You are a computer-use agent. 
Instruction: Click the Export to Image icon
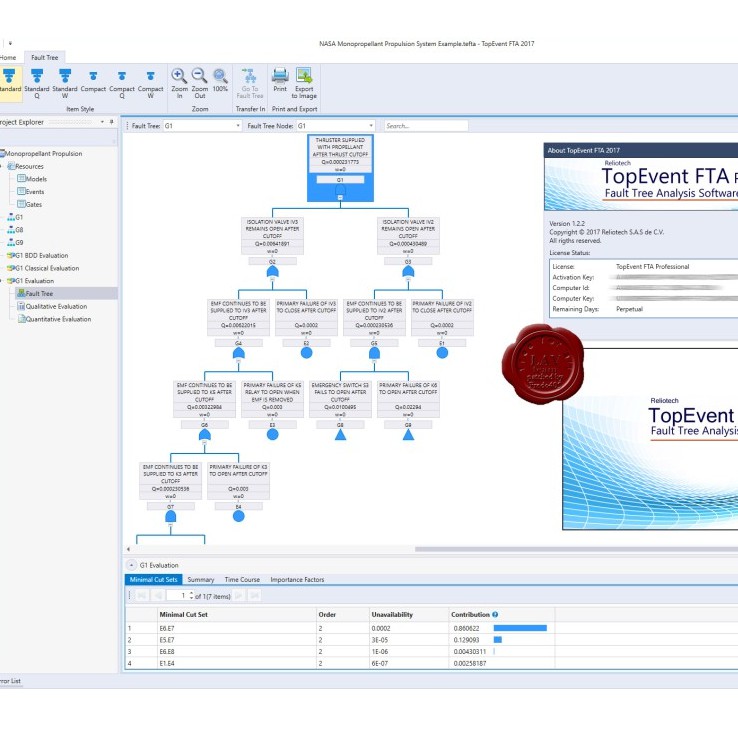point(304,76)
